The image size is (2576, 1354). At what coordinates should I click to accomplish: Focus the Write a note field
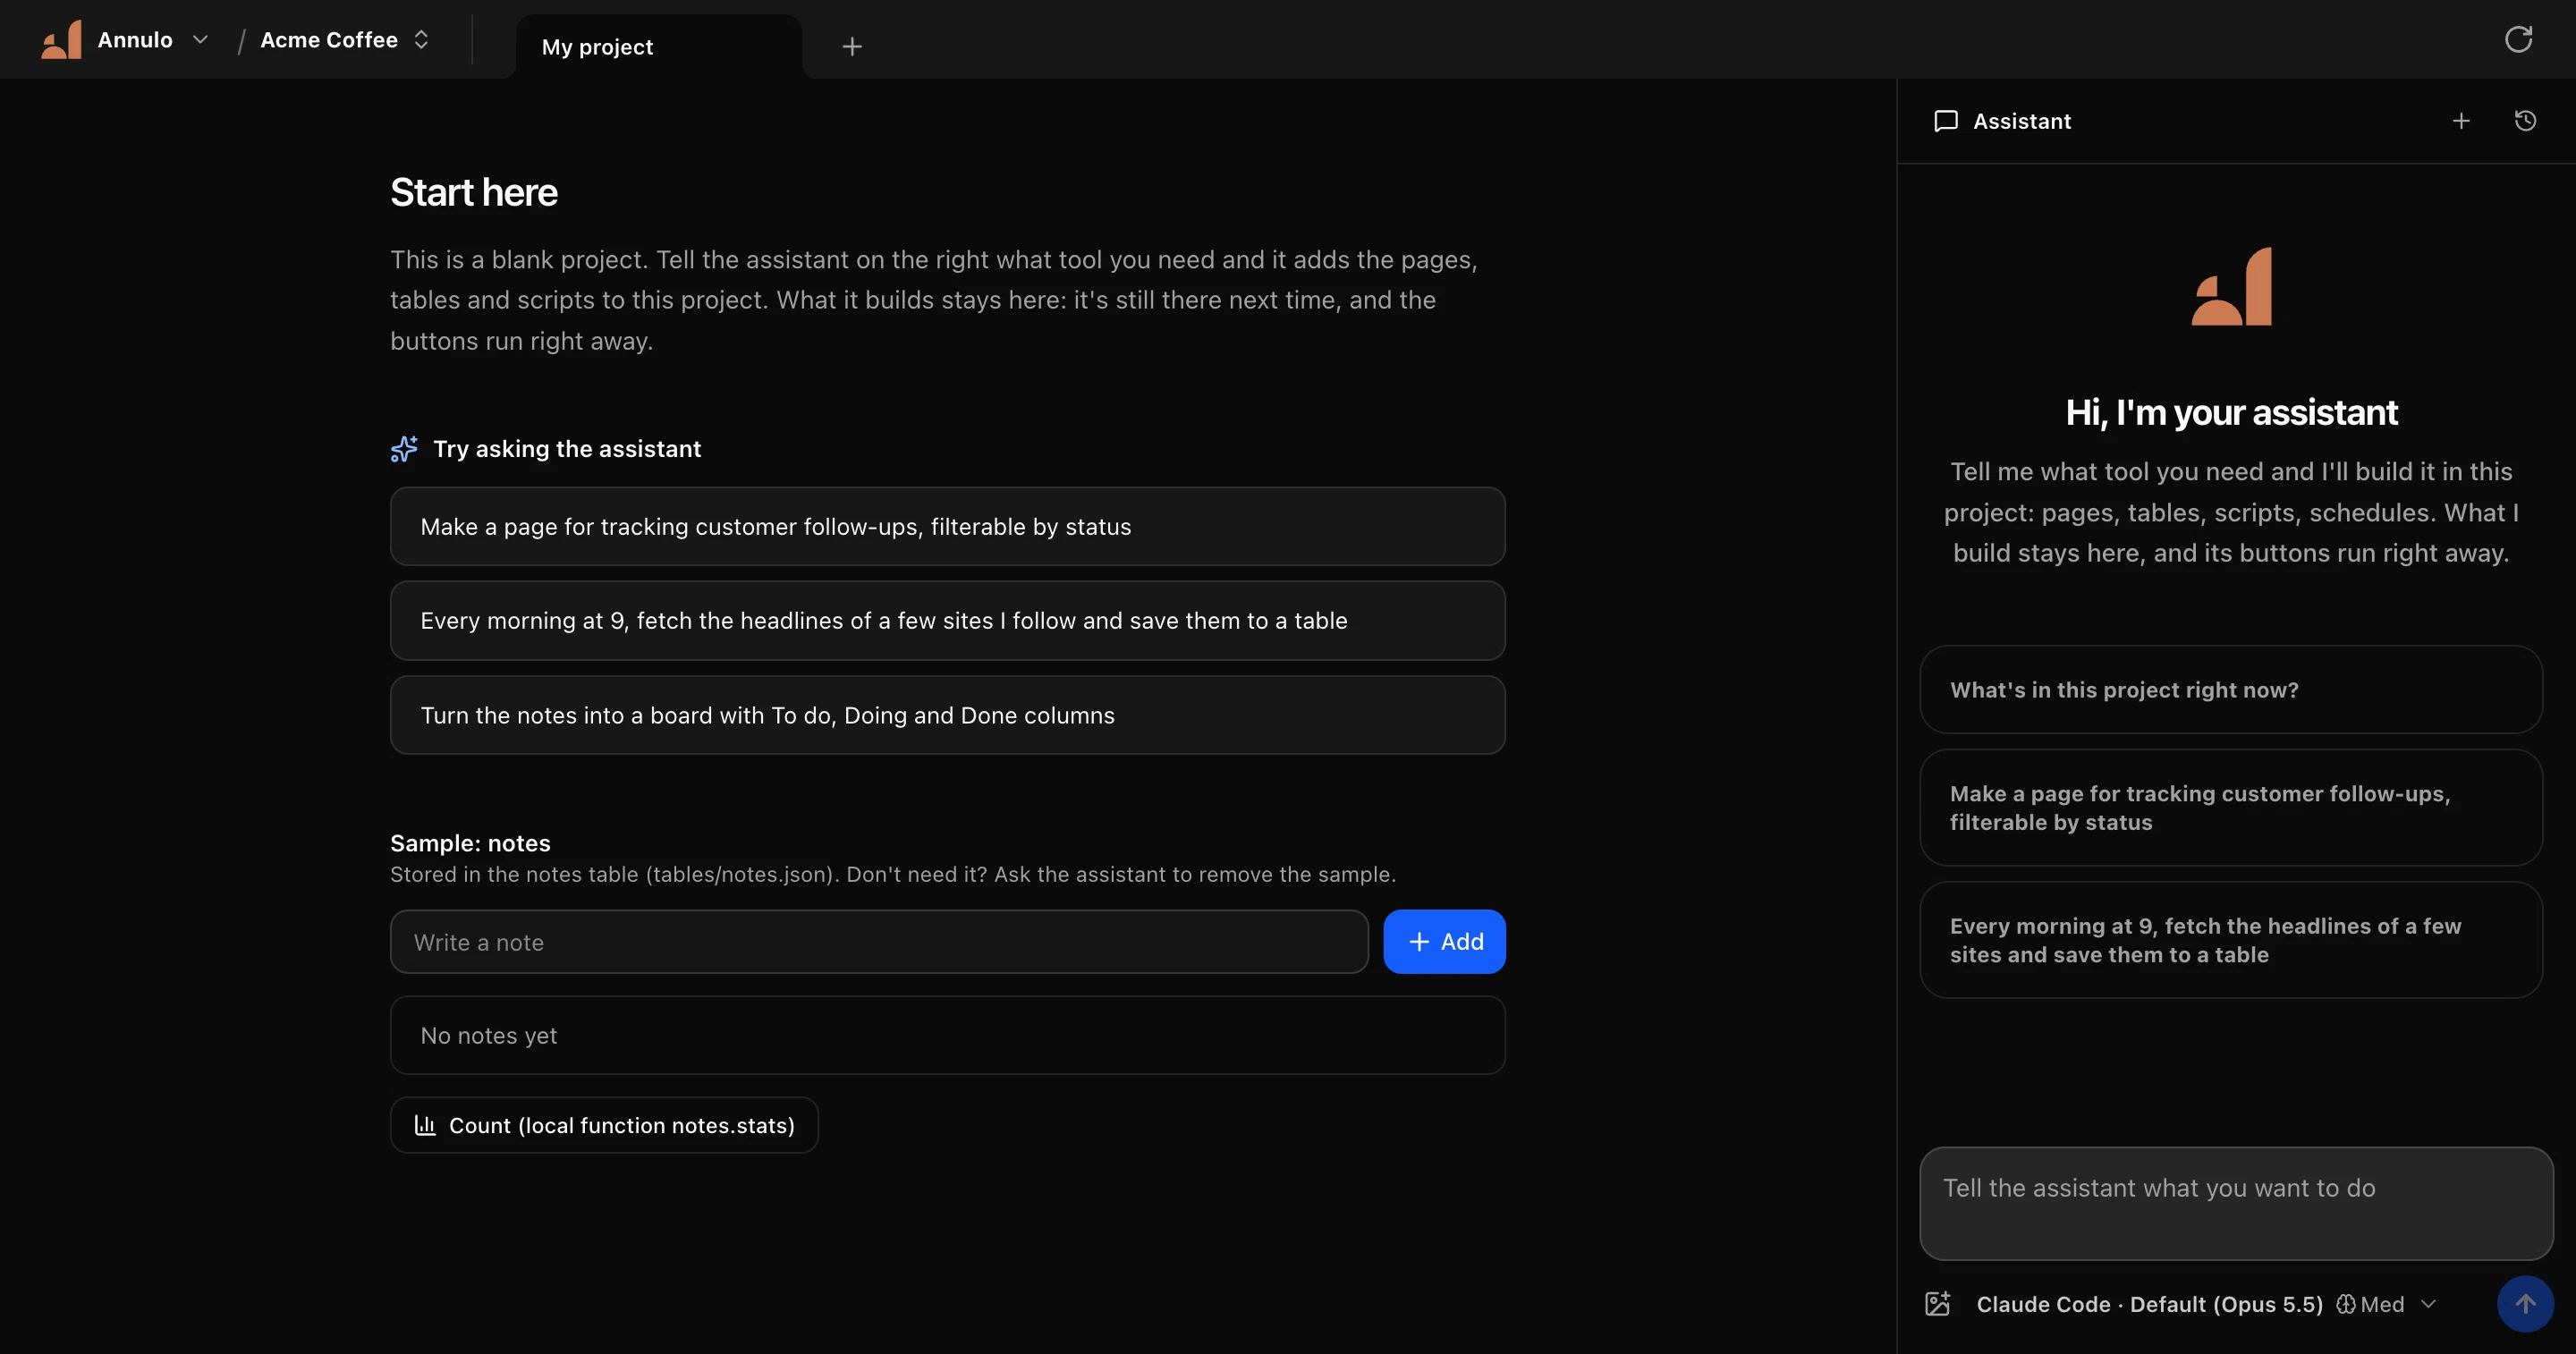[x=879, y=942]
